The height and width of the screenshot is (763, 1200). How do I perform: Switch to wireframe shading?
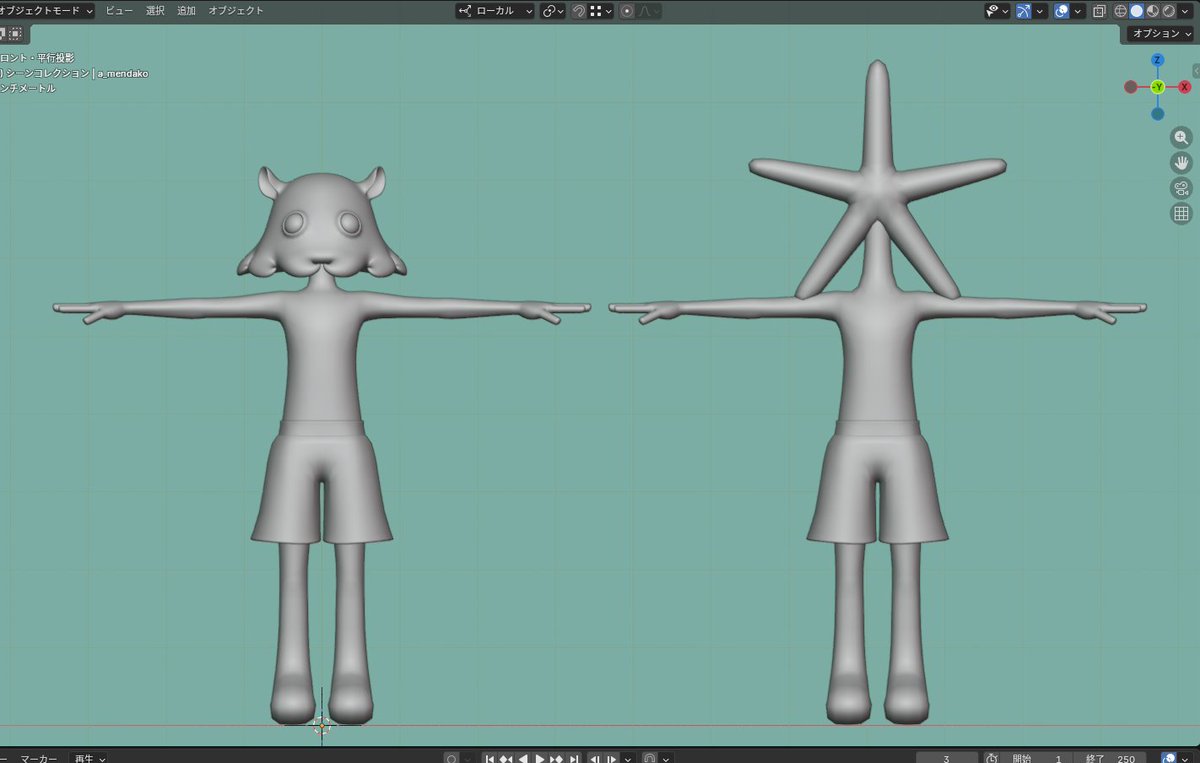1121,11
